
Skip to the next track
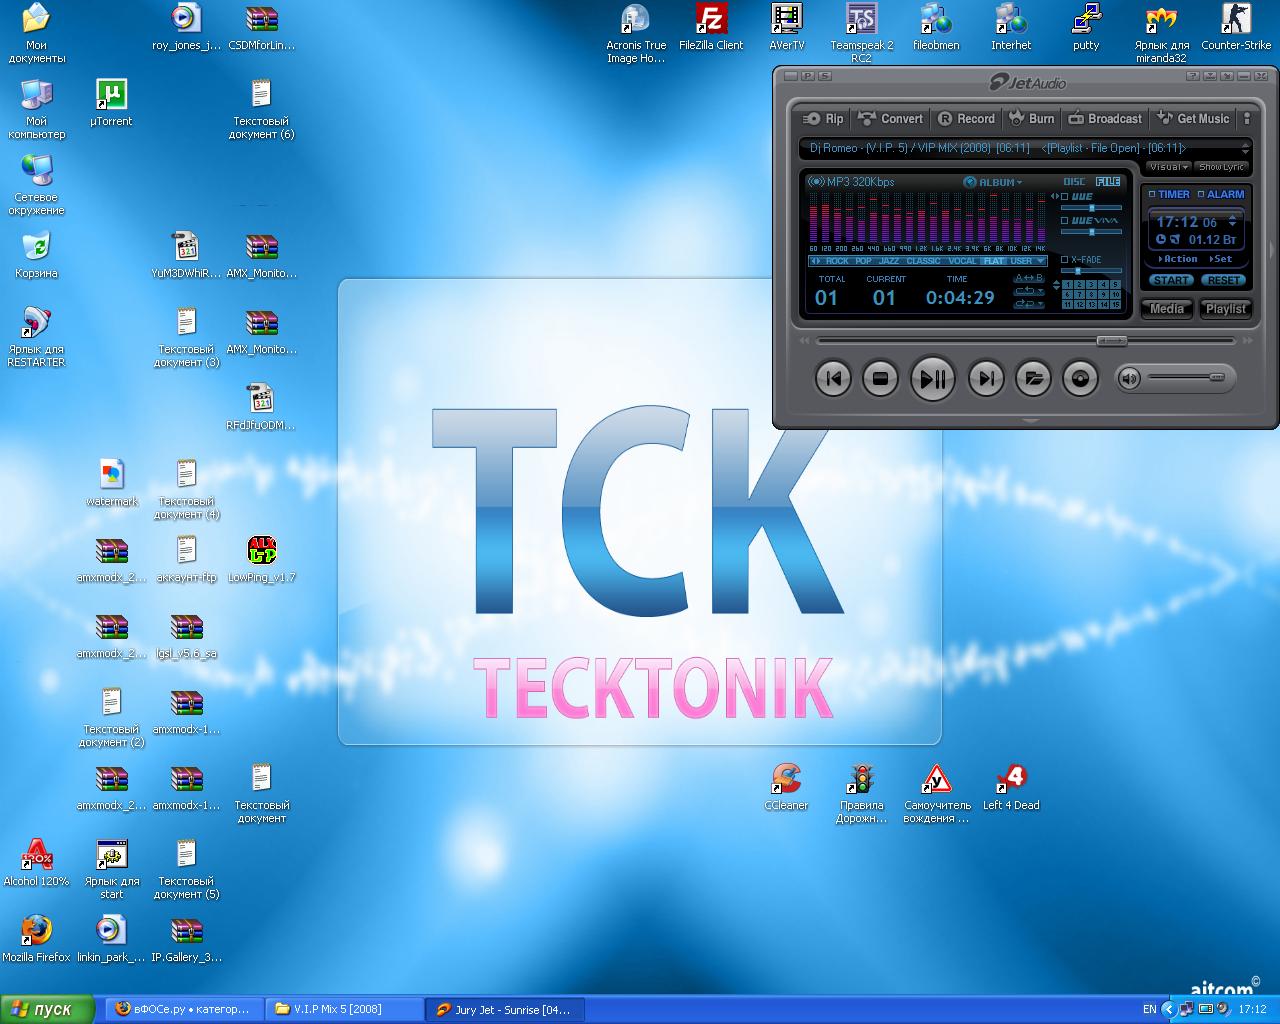[x=986, y=379]
